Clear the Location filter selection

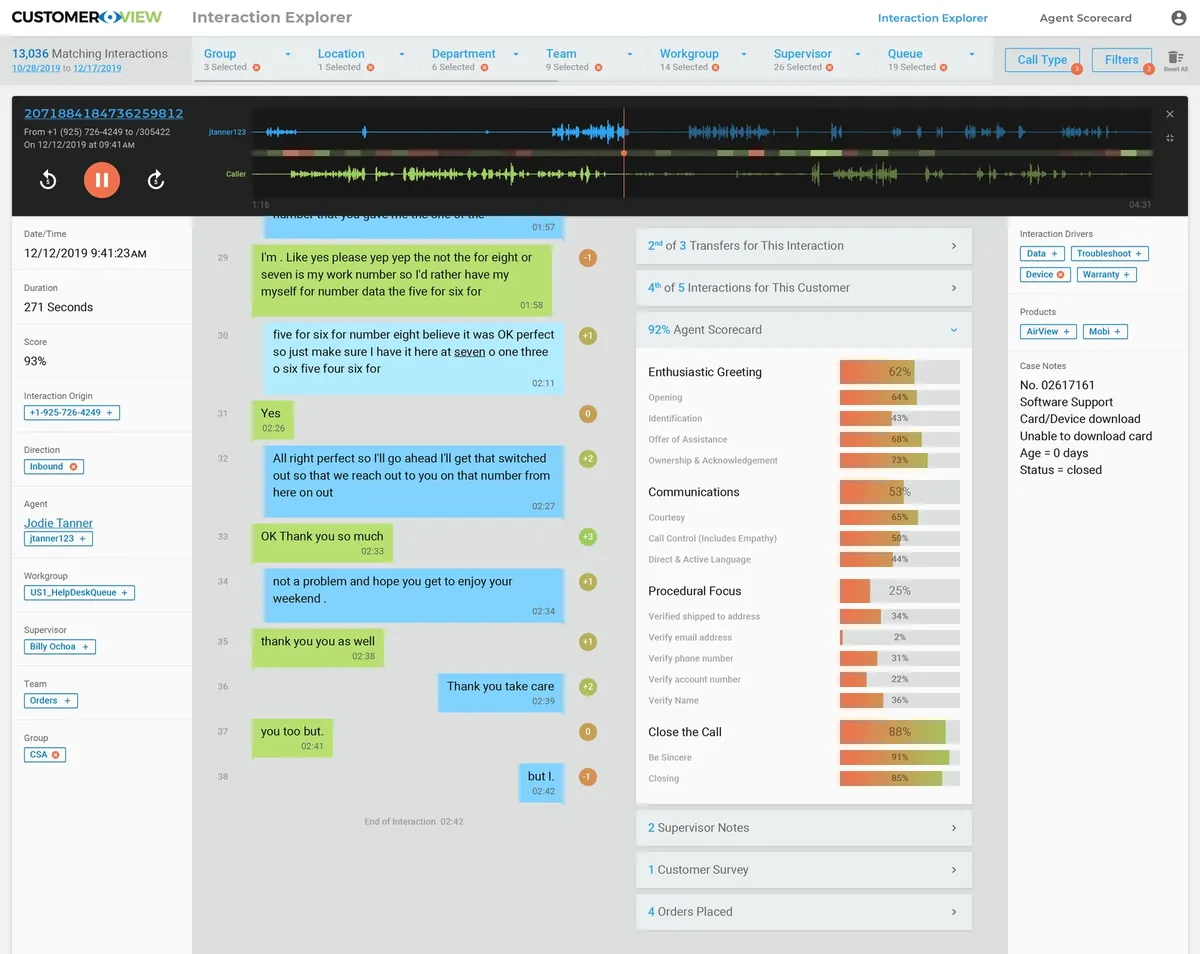click(370, 68)
